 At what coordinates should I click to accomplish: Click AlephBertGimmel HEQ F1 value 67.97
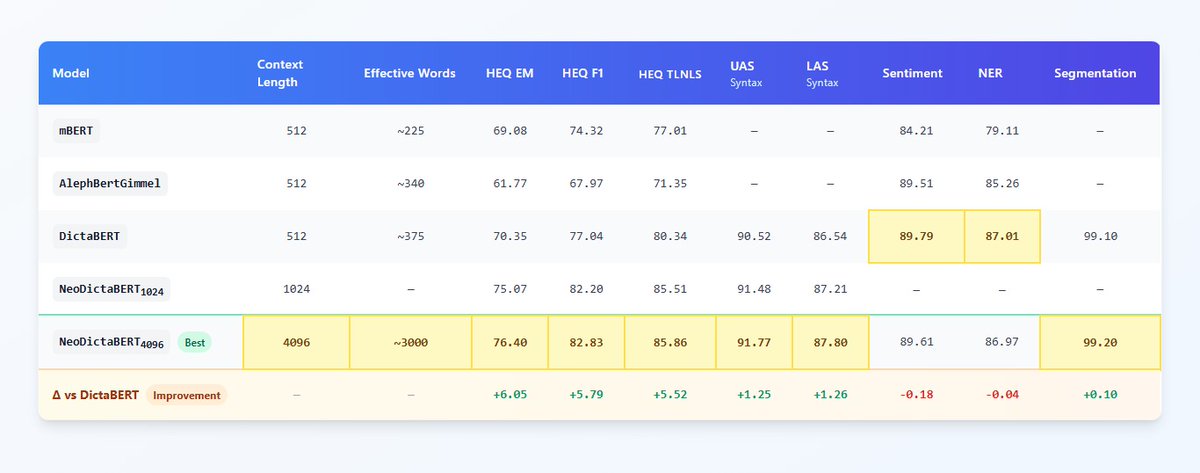[586, 184]
